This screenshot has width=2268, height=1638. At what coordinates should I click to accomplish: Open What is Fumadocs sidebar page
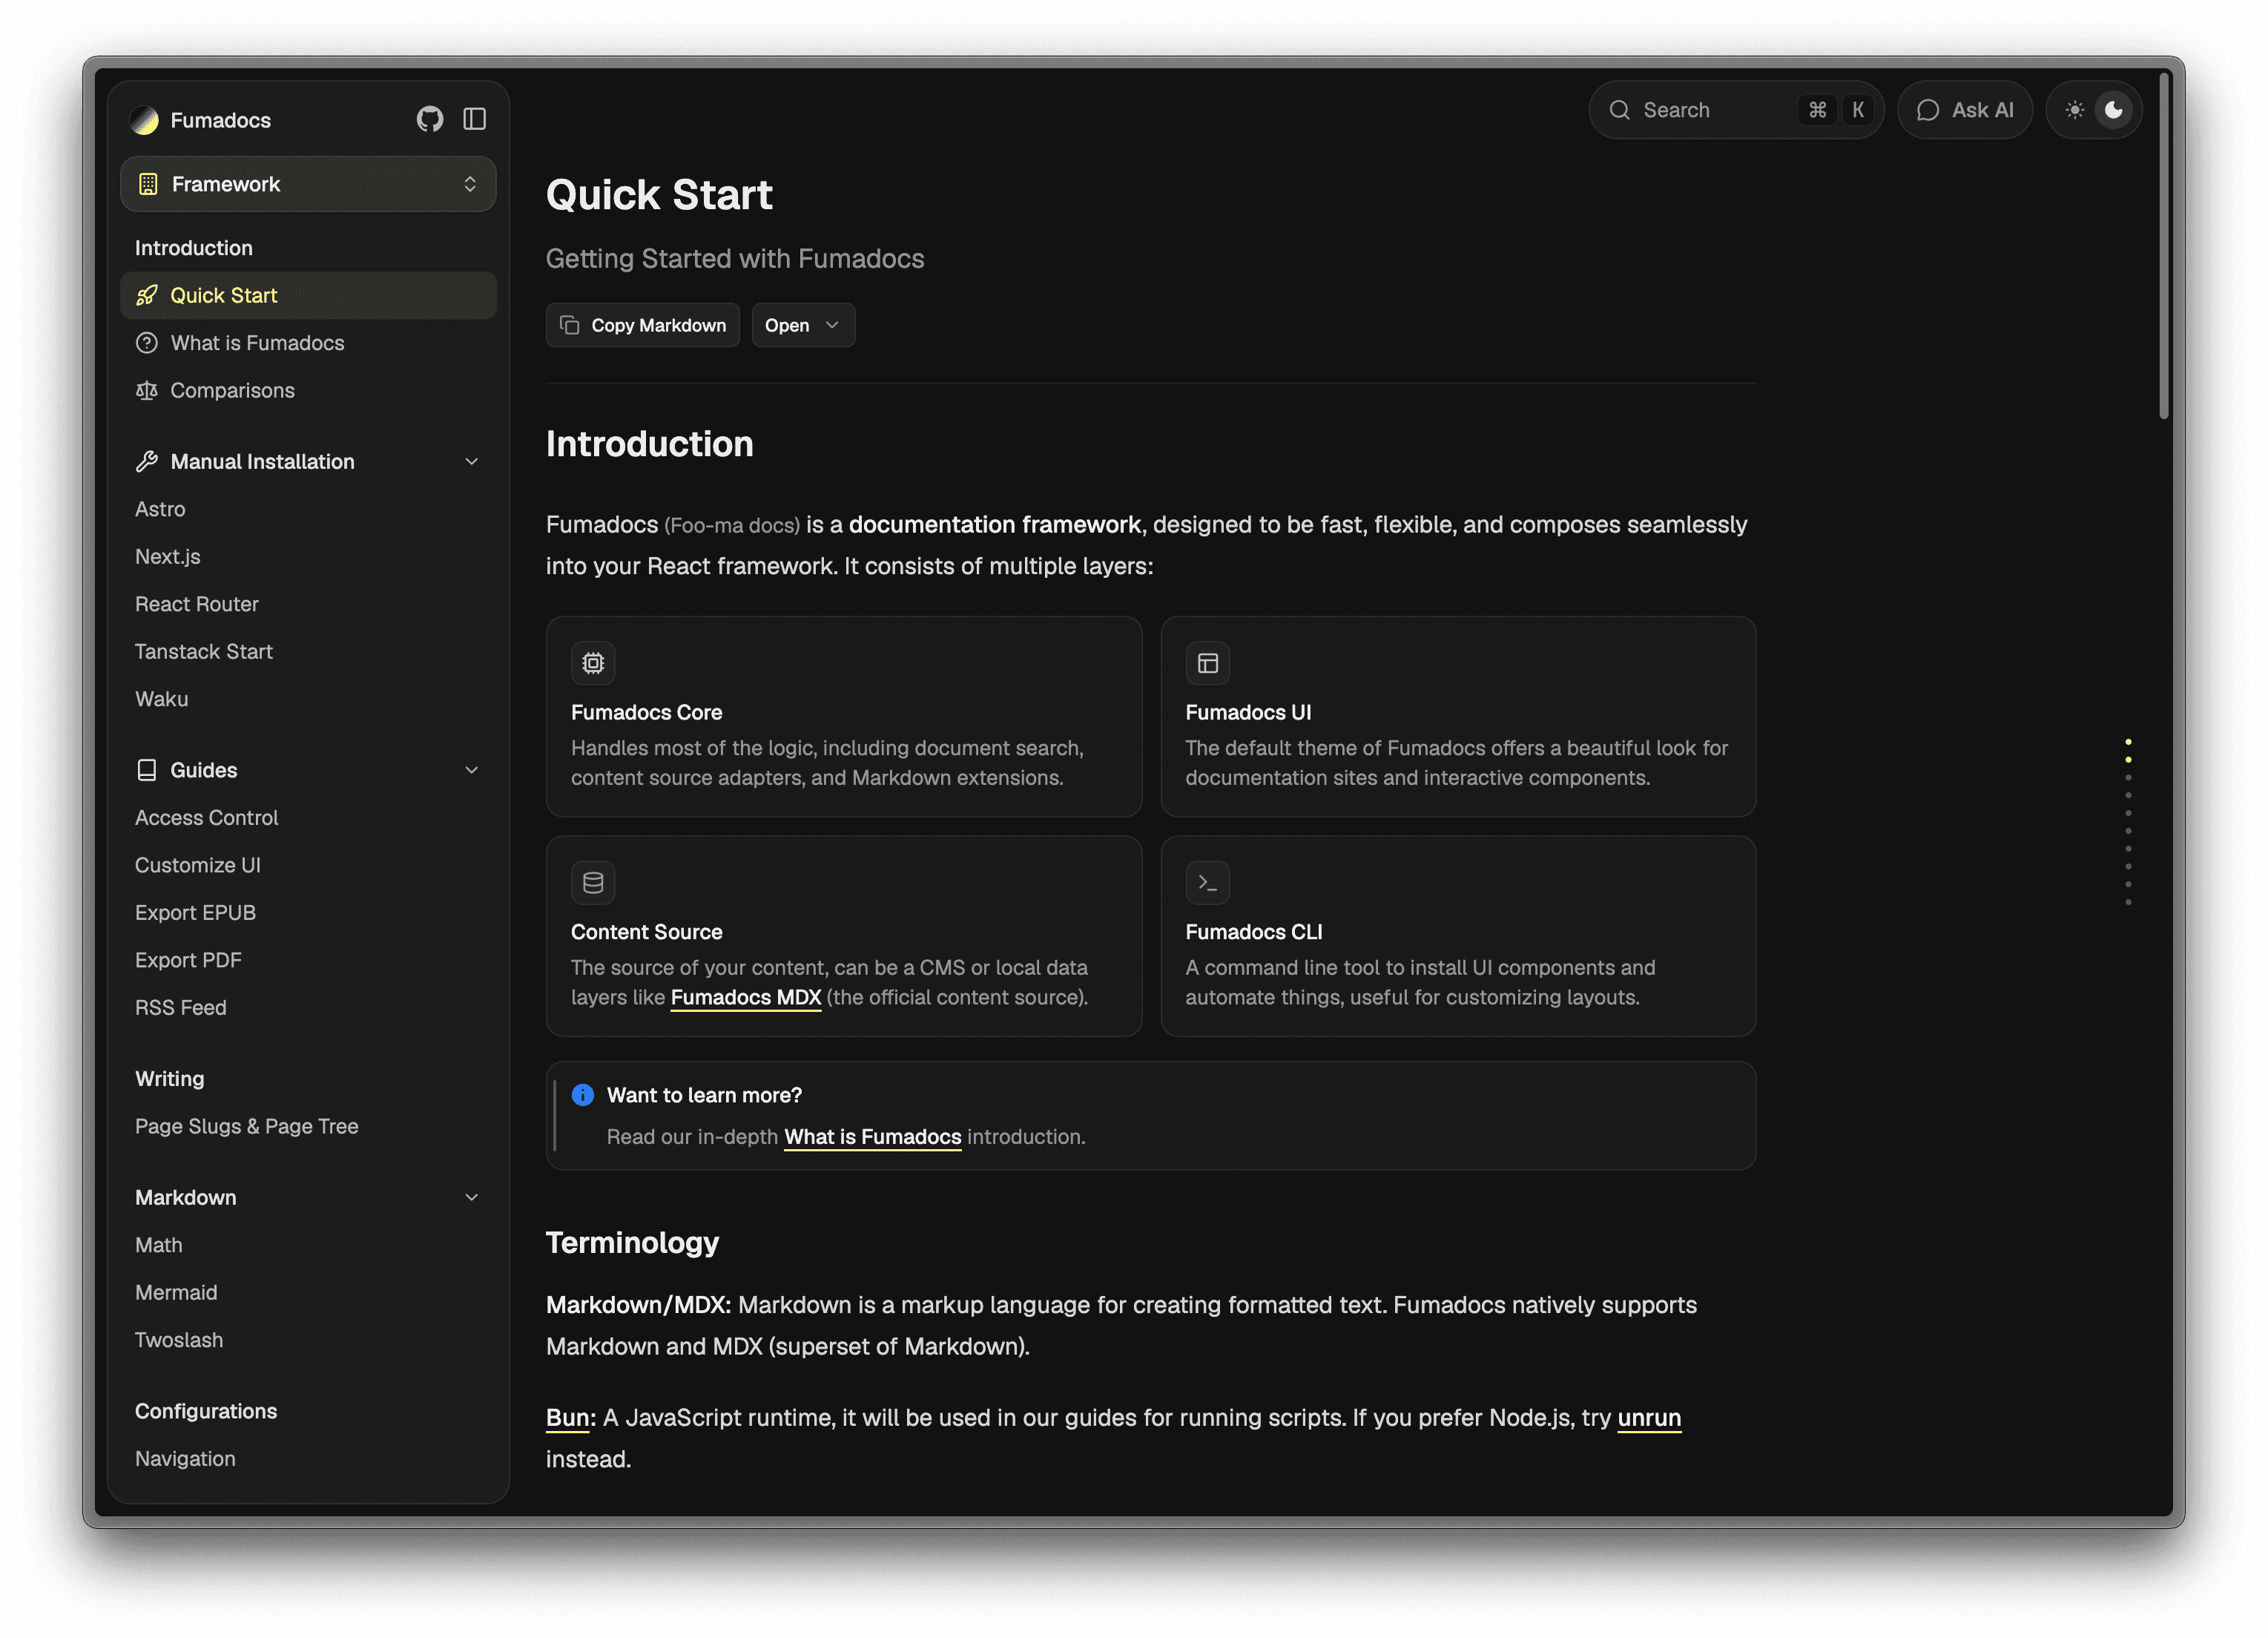308,343
